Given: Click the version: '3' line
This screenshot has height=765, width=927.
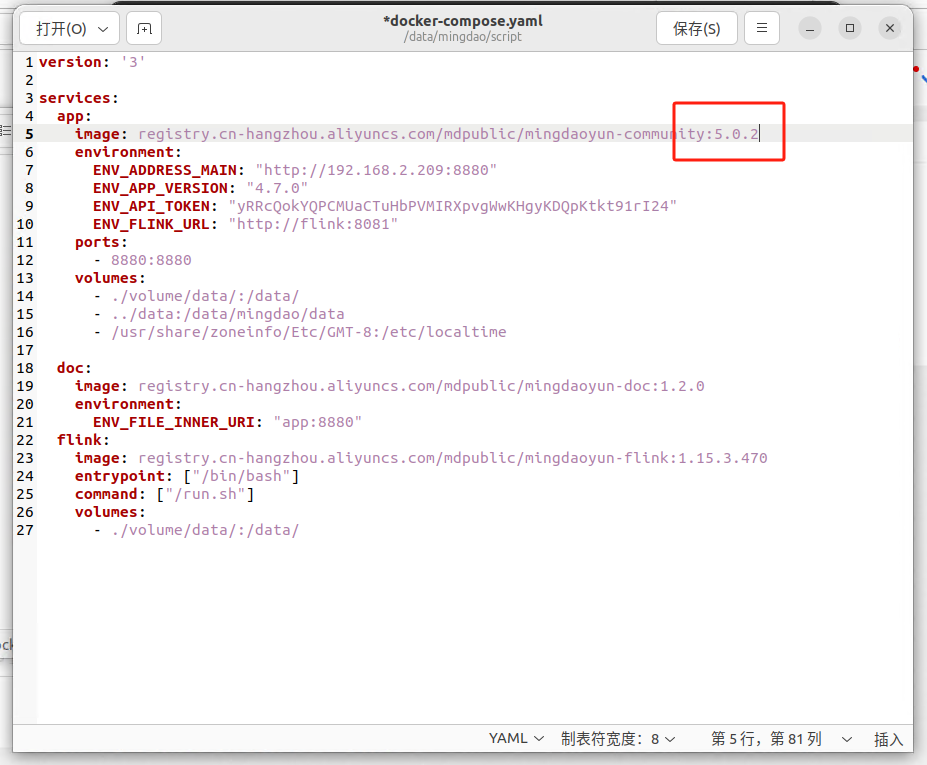Looking at the screenshot, I should (92, 62).
